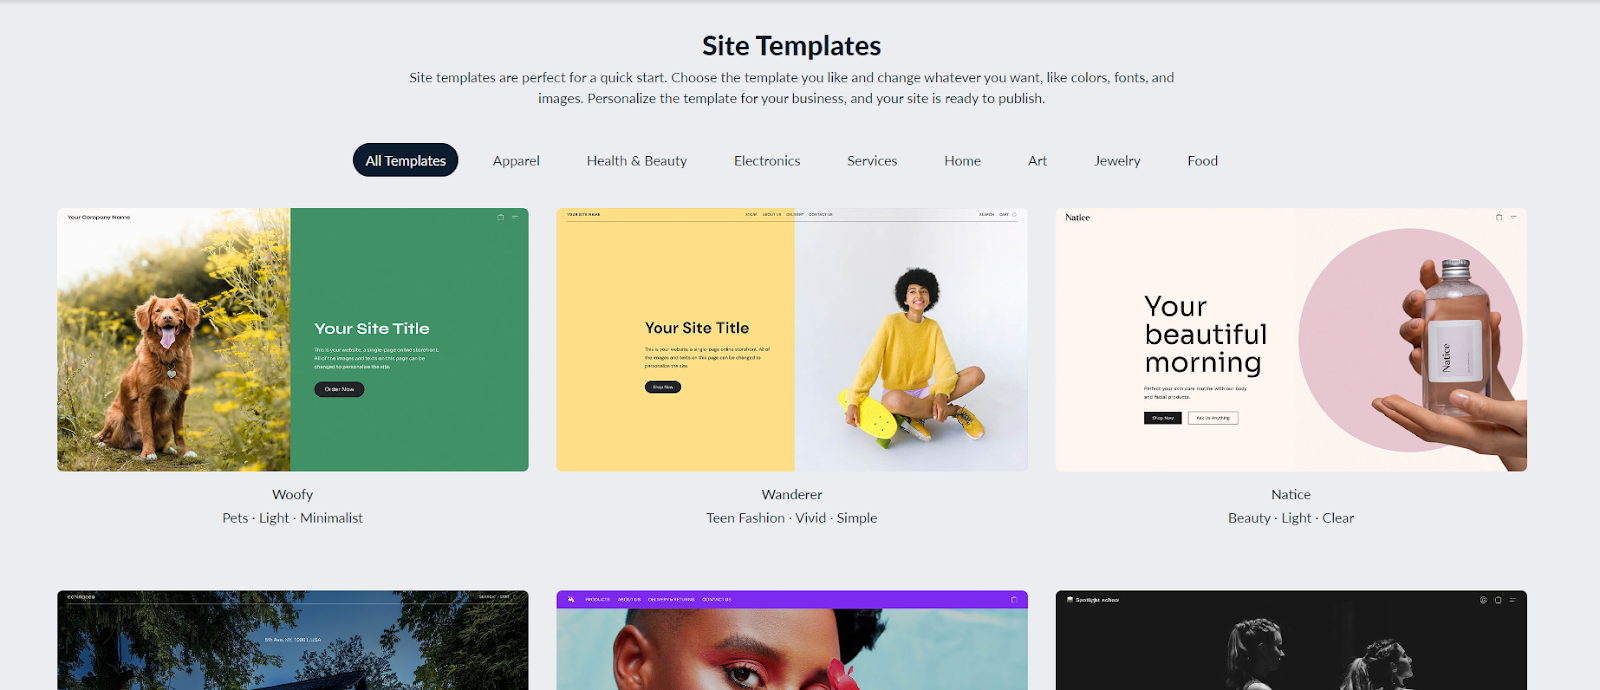
Task: Click 'Pets · Light · Minimalist' description
Action: pos(293,518)
